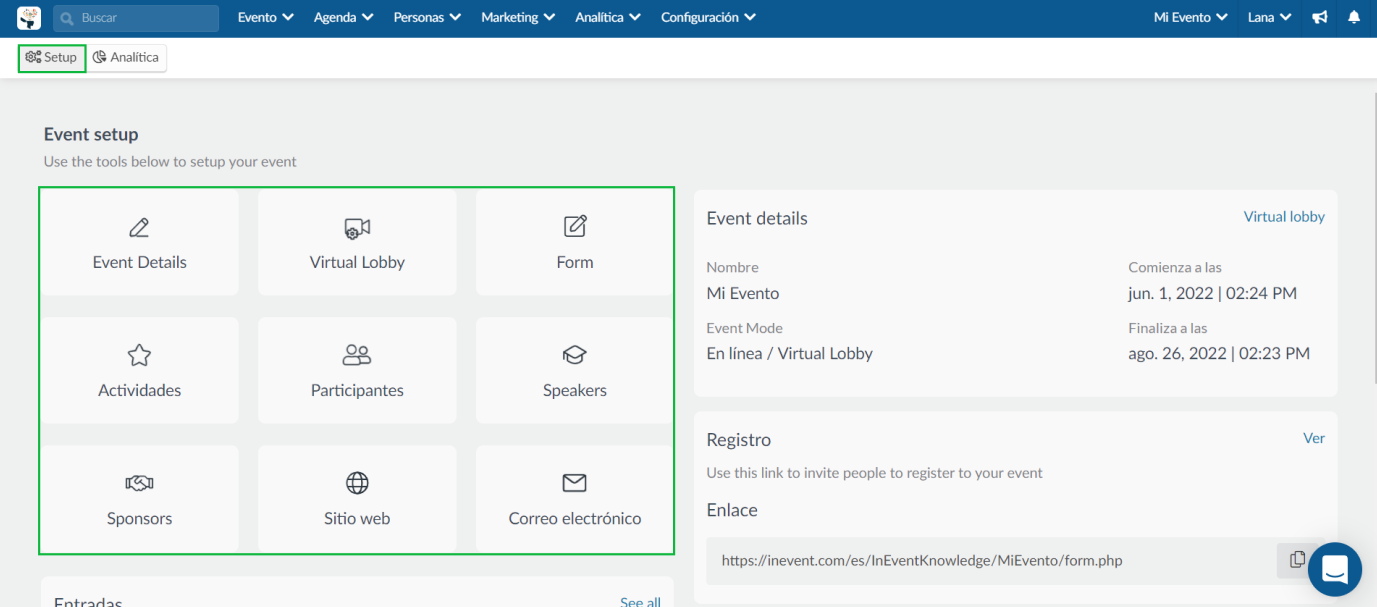Screen dimensions: 1377x607
Task: Click the star icon for Actividades
Action: [139, 355]
